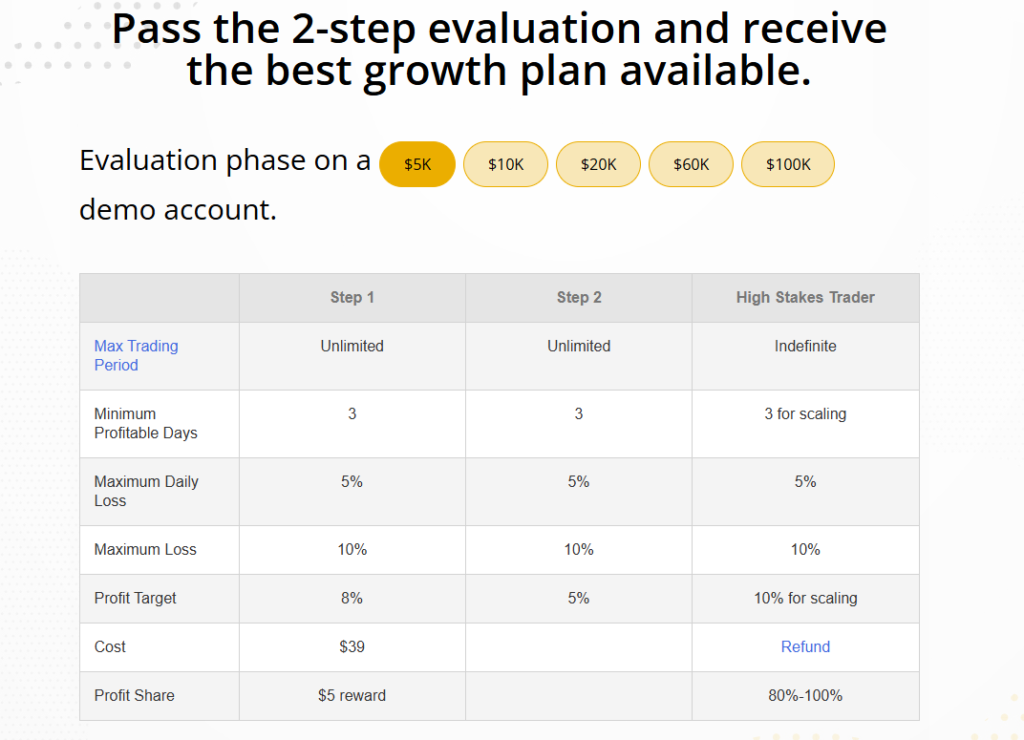Select the 8% profit target cell
The height and width of the screenshot is (740, 1024).
coord(352,598)
